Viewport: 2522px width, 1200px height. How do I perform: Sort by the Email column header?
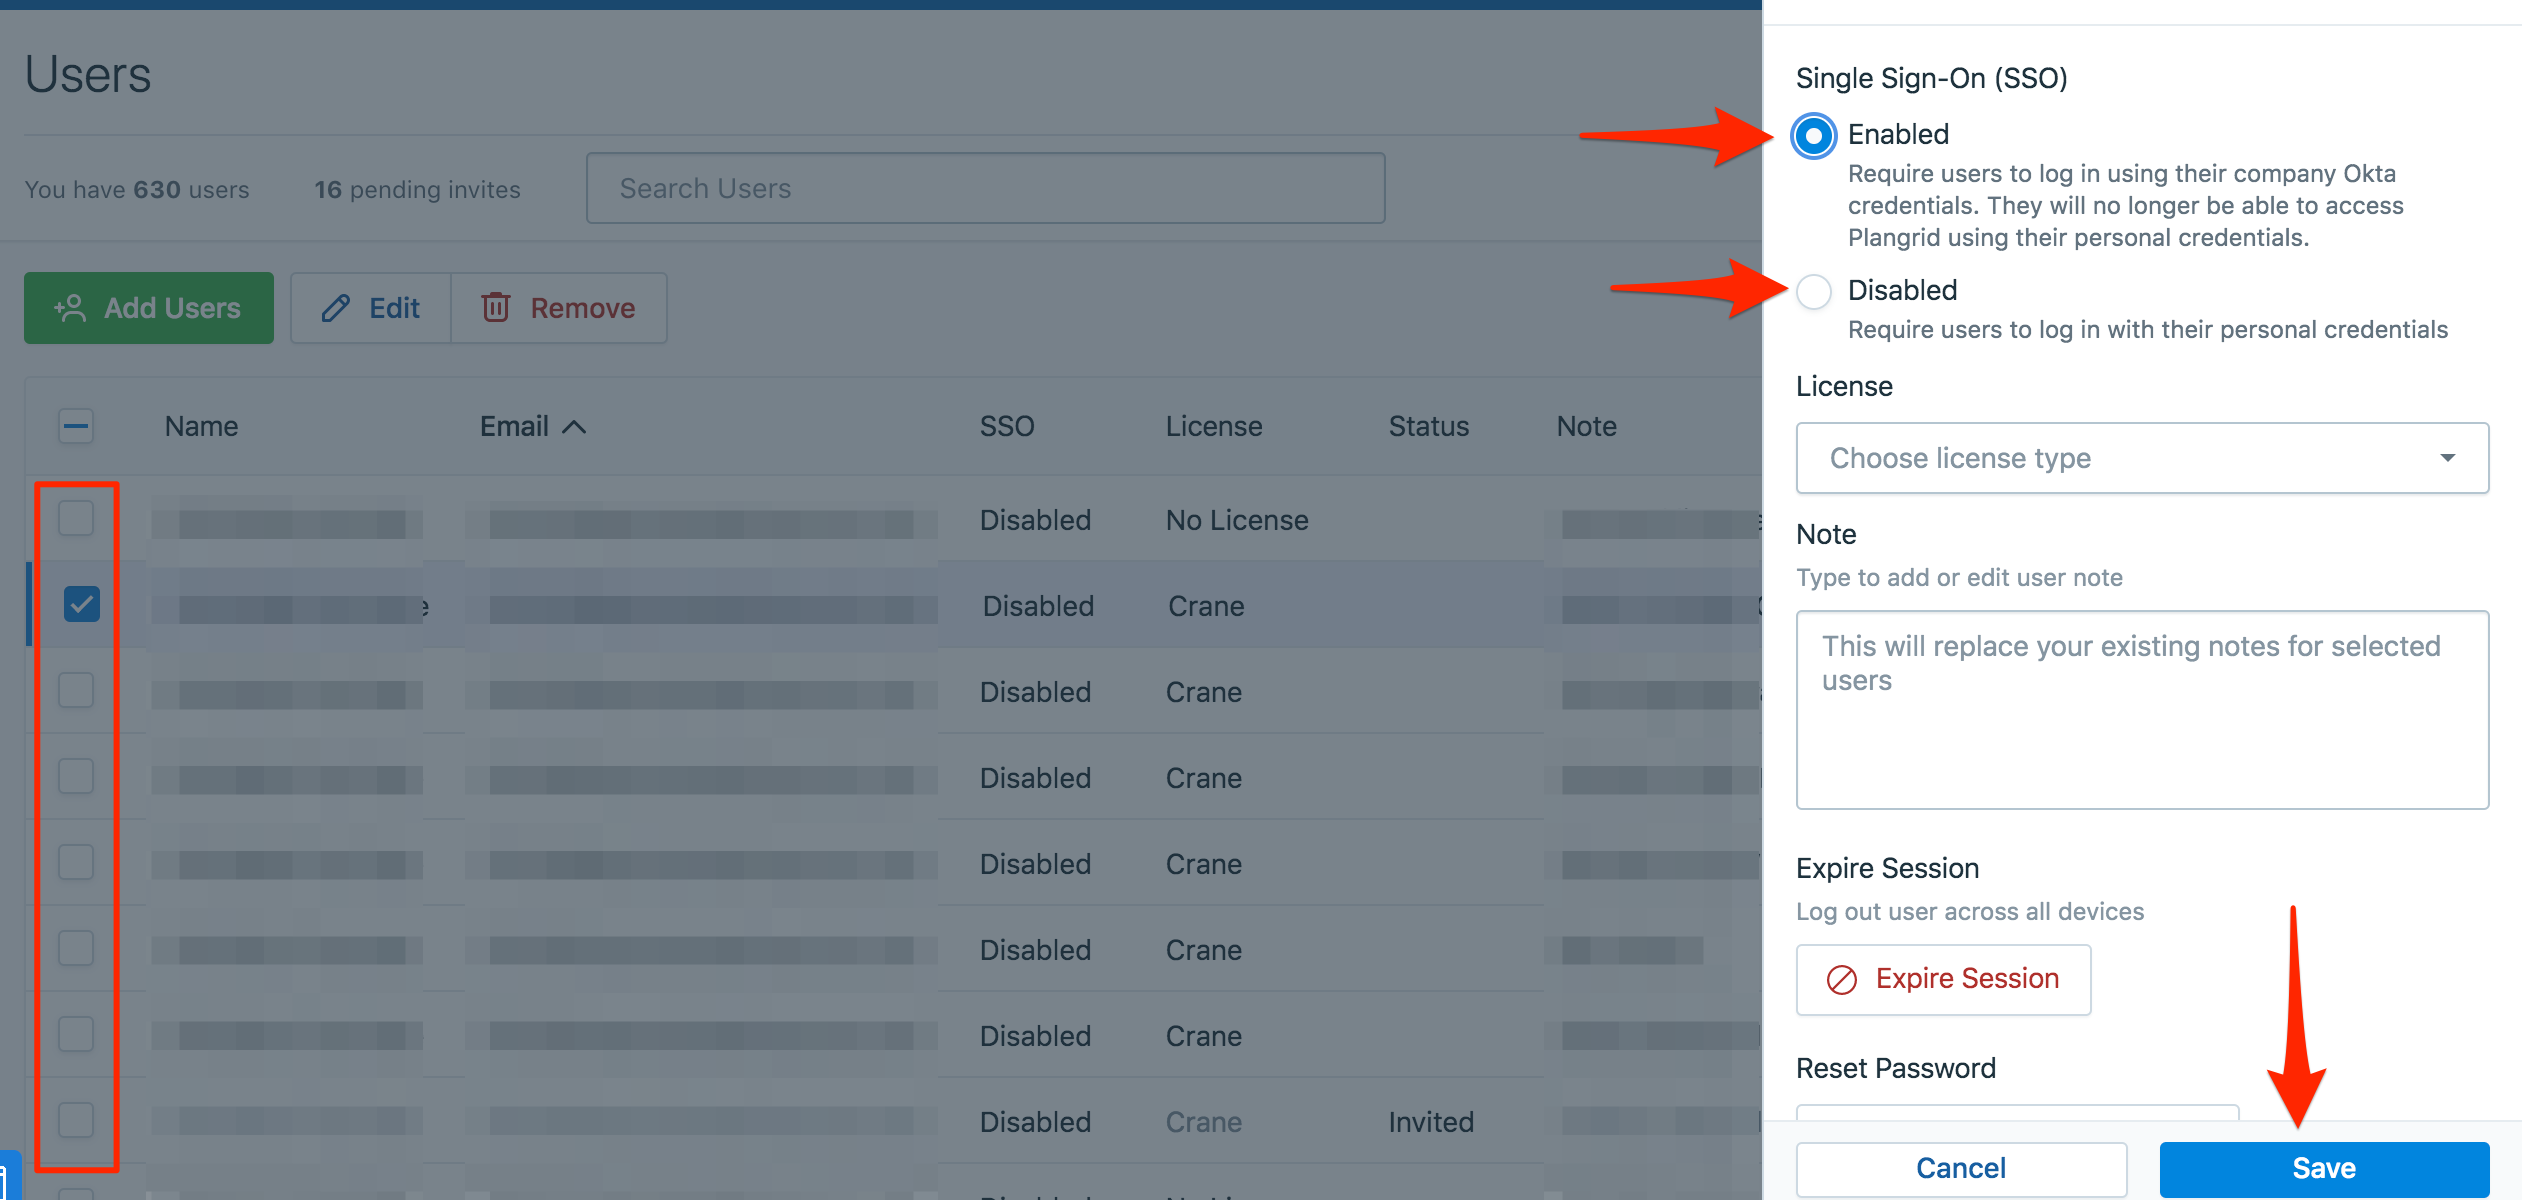pos(514,427)
